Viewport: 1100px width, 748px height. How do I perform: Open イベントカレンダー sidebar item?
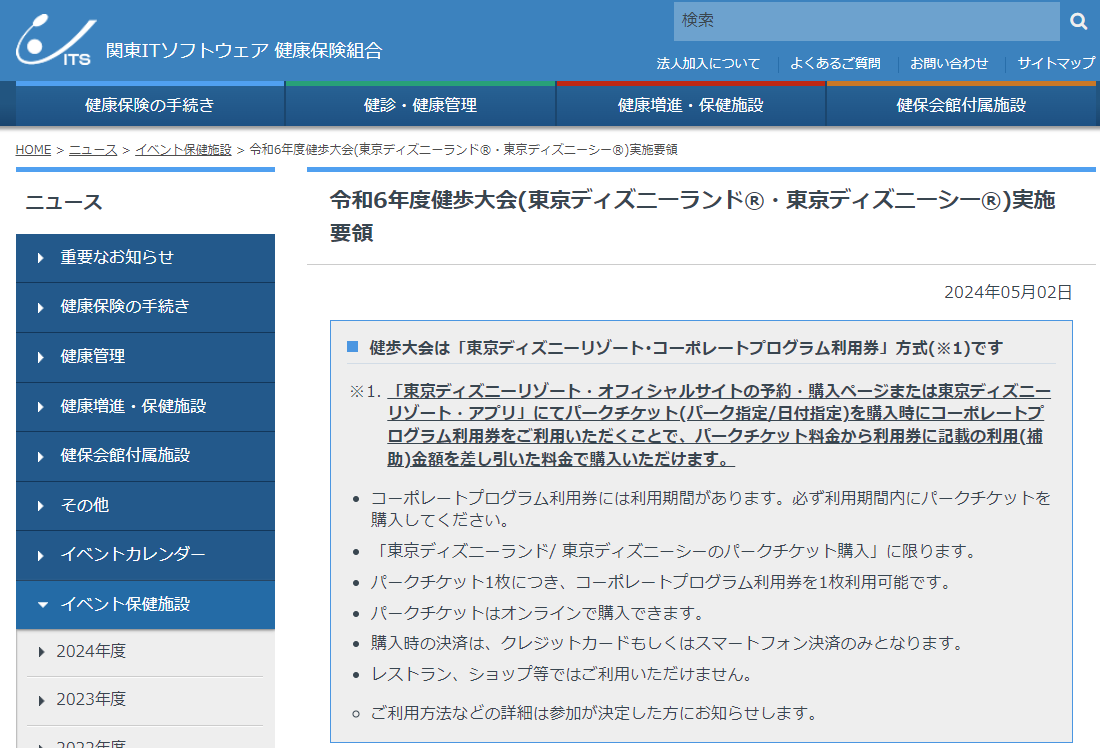[145, 555]
